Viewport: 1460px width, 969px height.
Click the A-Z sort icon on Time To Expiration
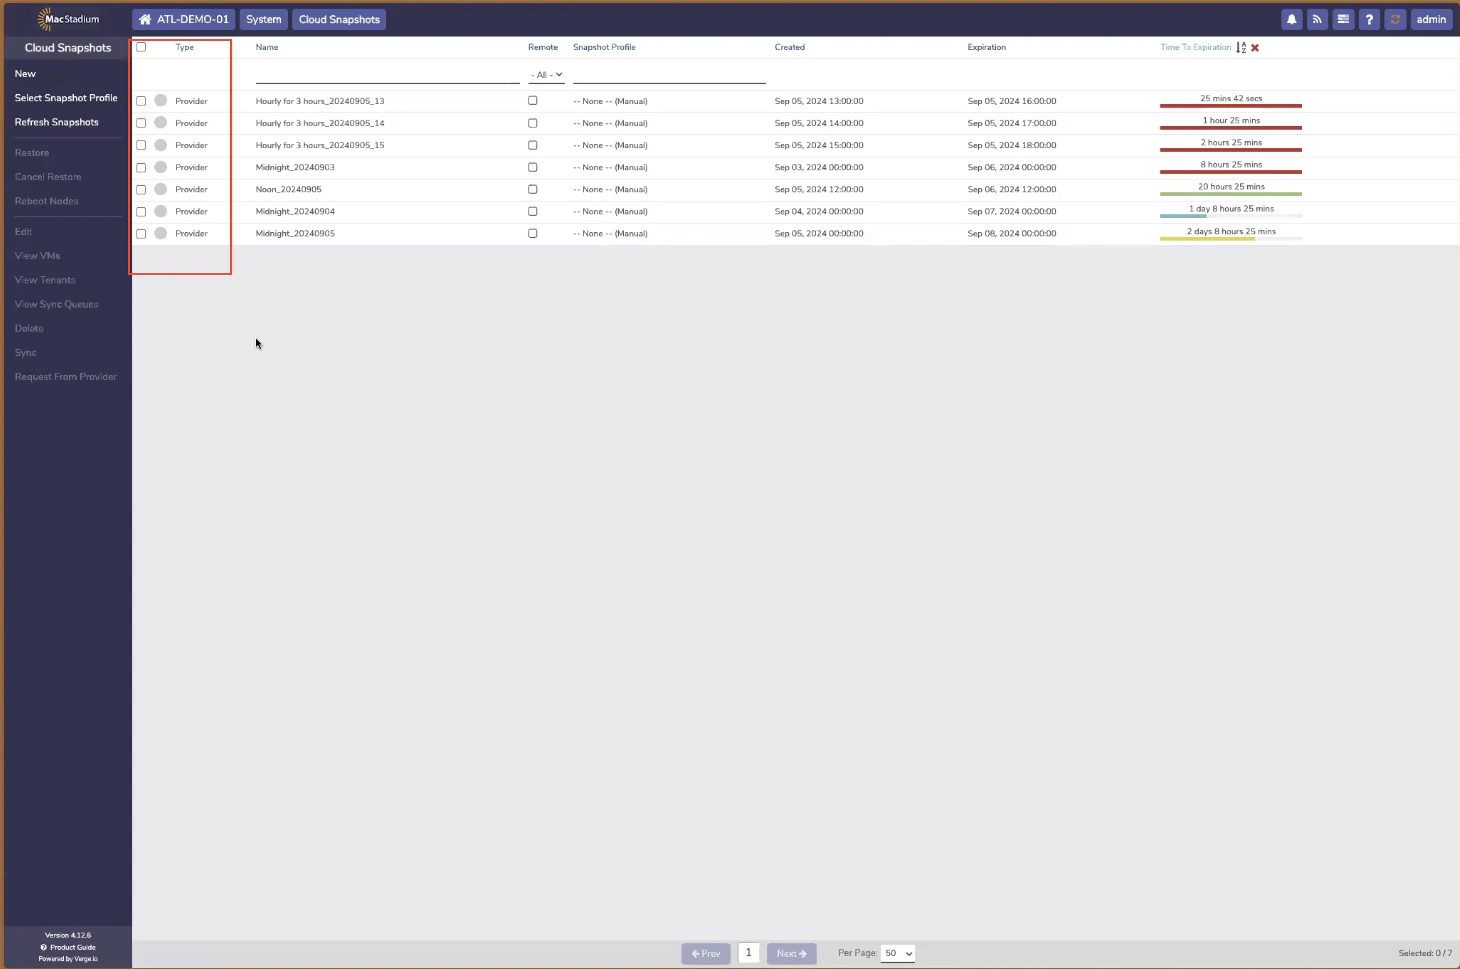[1240, 47]
